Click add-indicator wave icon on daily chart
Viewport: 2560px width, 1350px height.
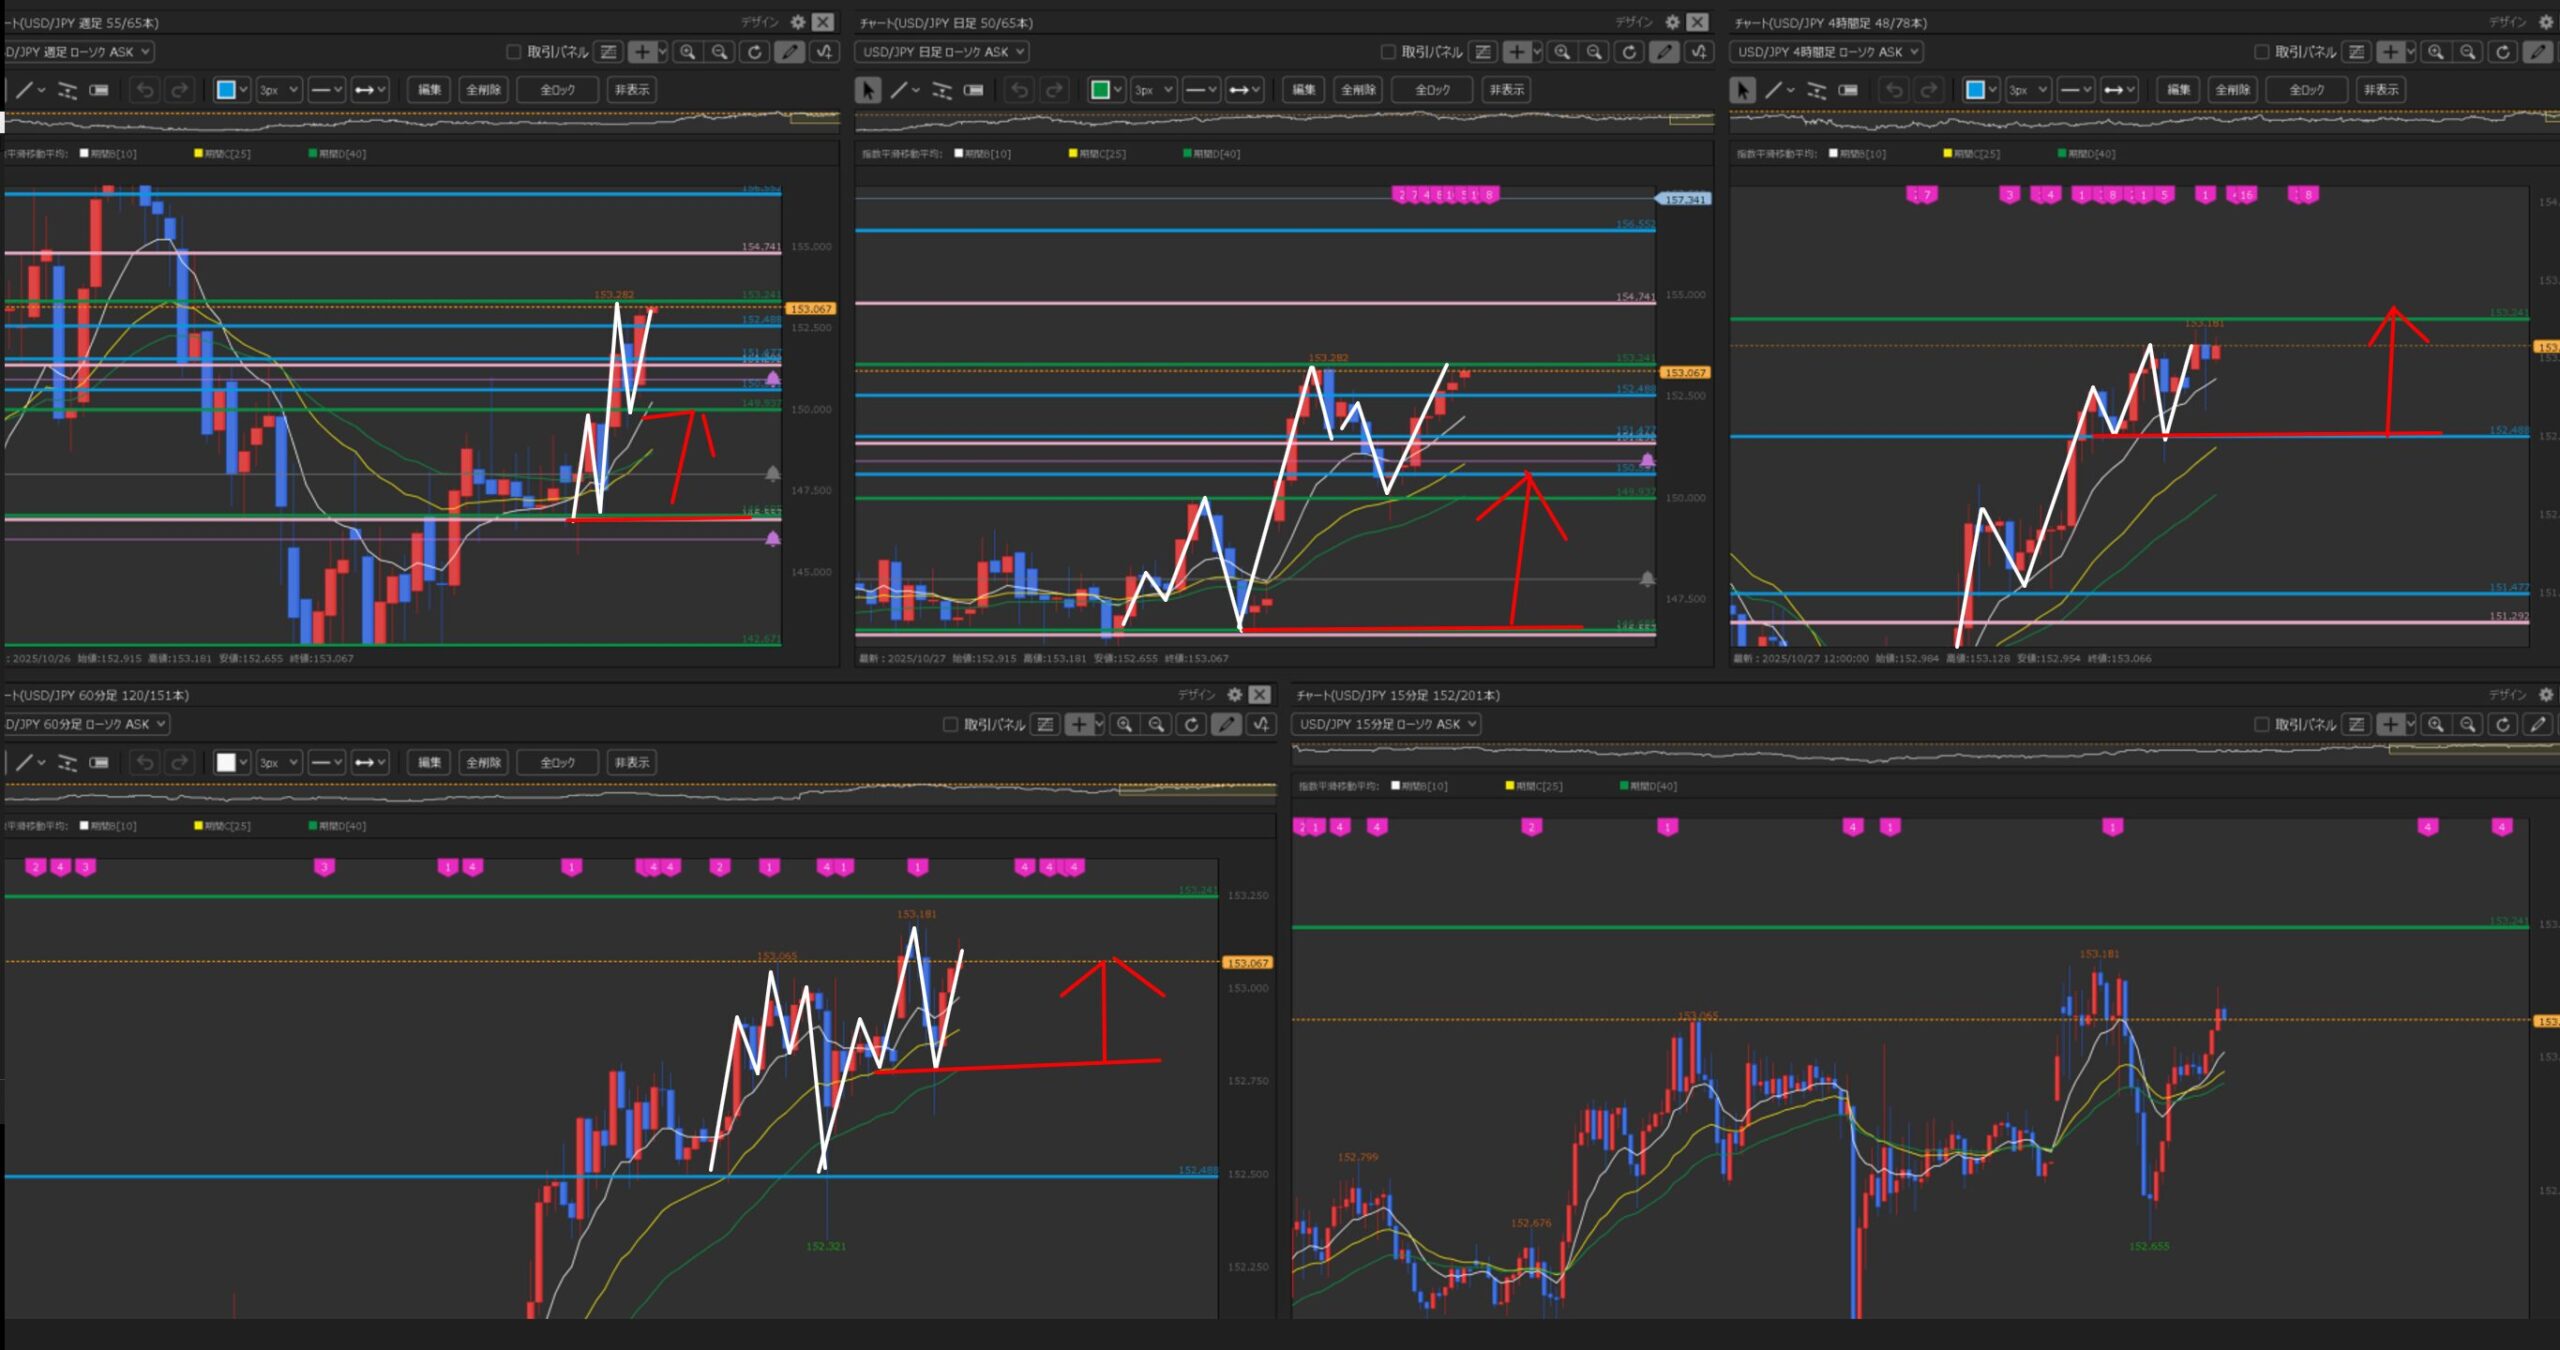tap(1699, 52)
